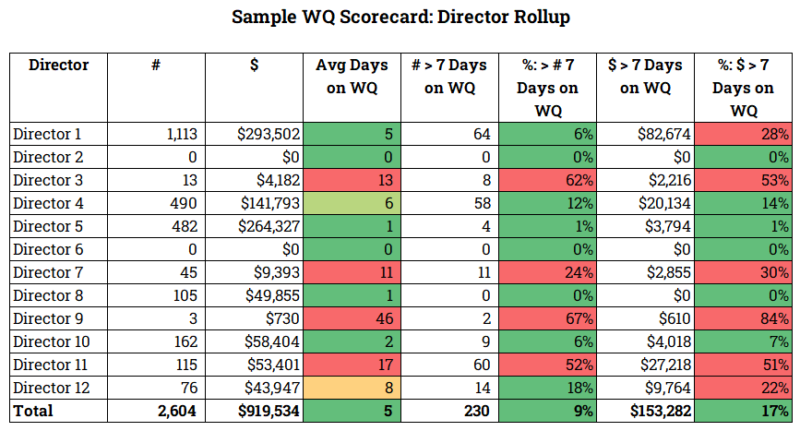
Task: Click the total amount $919,534
Action: [255, 410]
